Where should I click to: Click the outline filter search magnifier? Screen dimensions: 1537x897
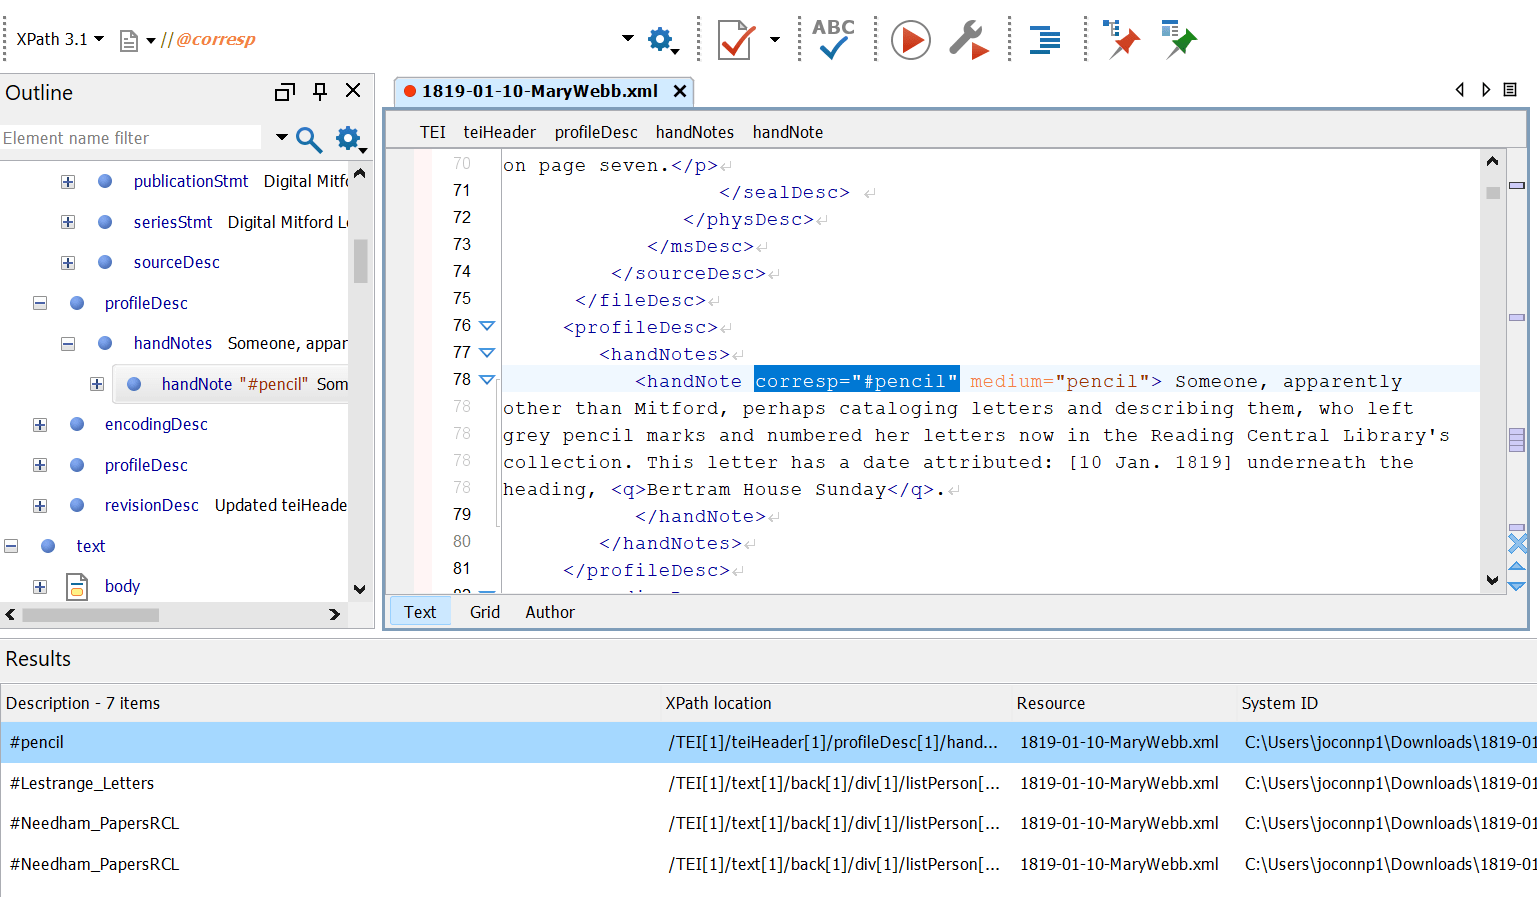[308, 139]
